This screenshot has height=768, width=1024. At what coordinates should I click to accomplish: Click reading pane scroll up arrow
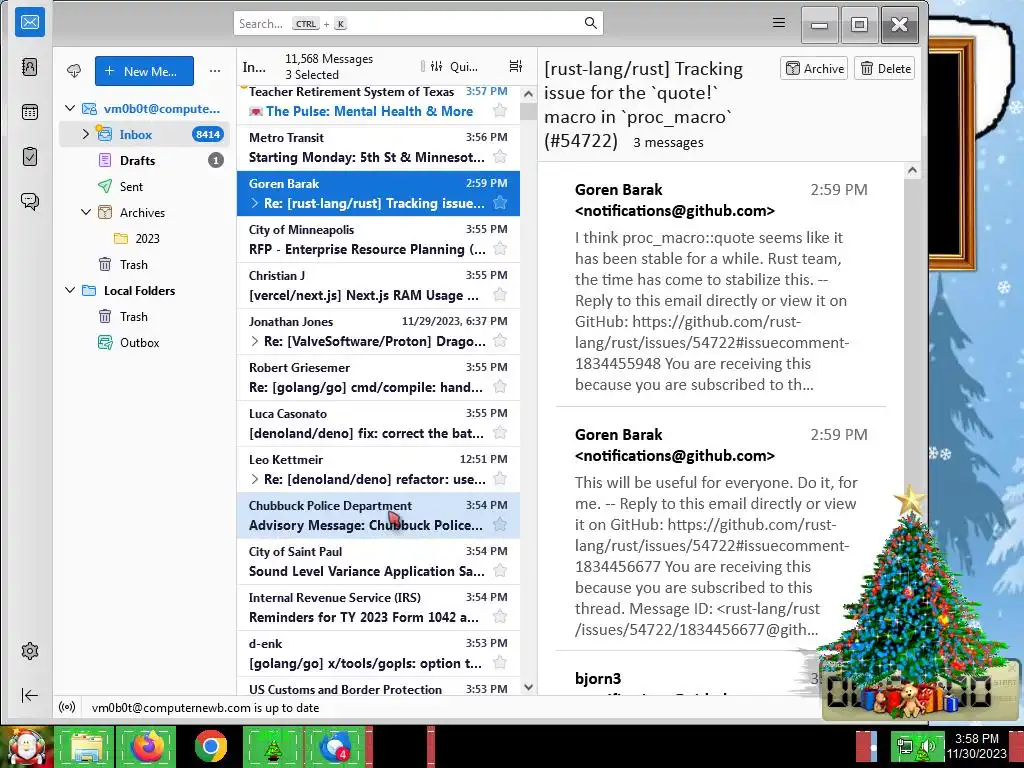click(x=912, y=170)
